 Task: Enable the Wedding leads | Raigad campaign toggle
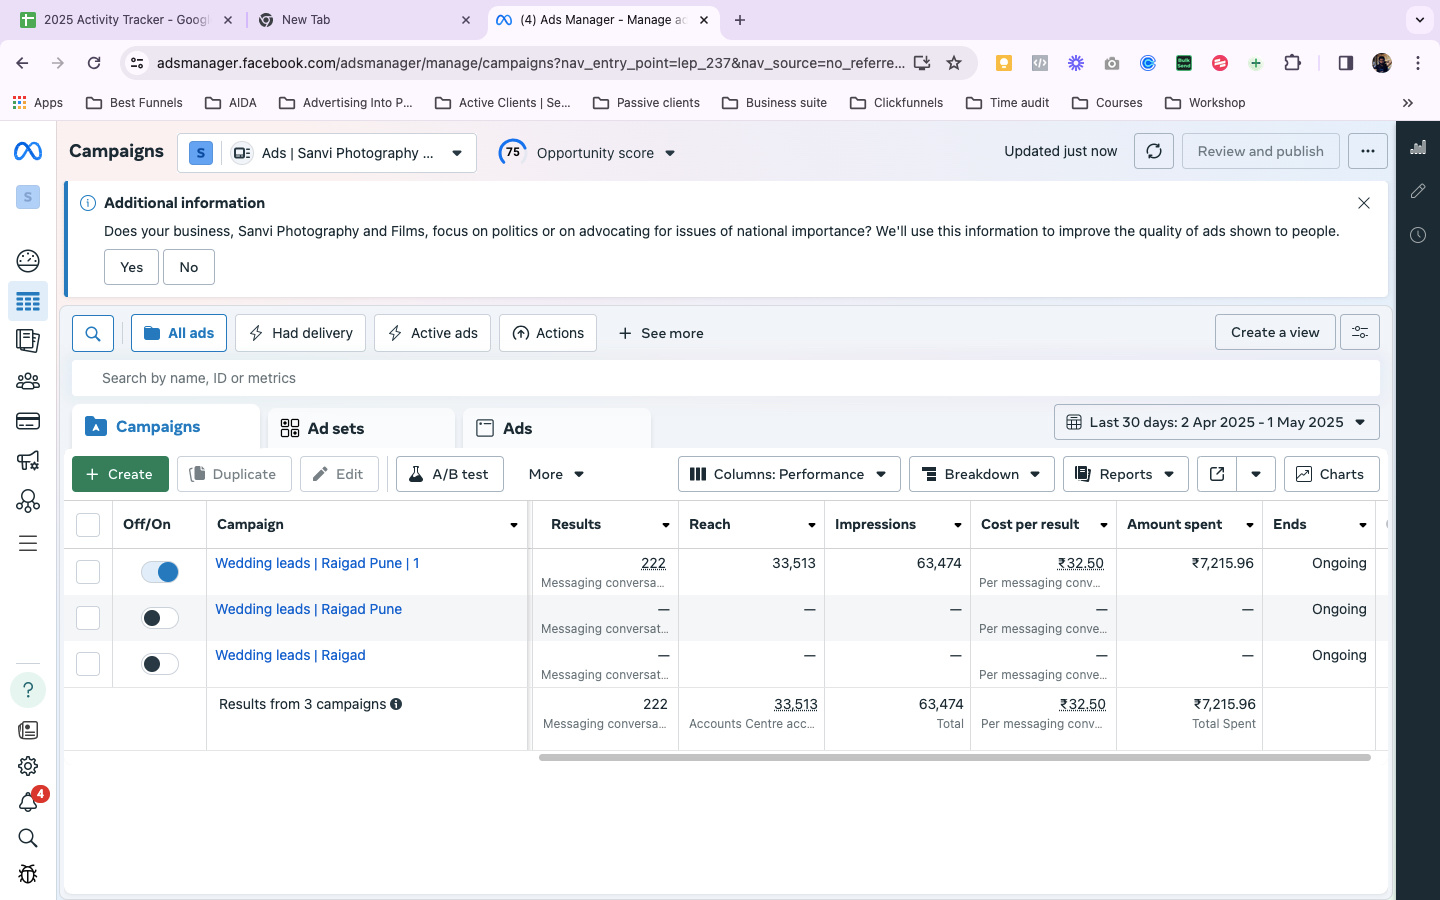click(160, 664)
